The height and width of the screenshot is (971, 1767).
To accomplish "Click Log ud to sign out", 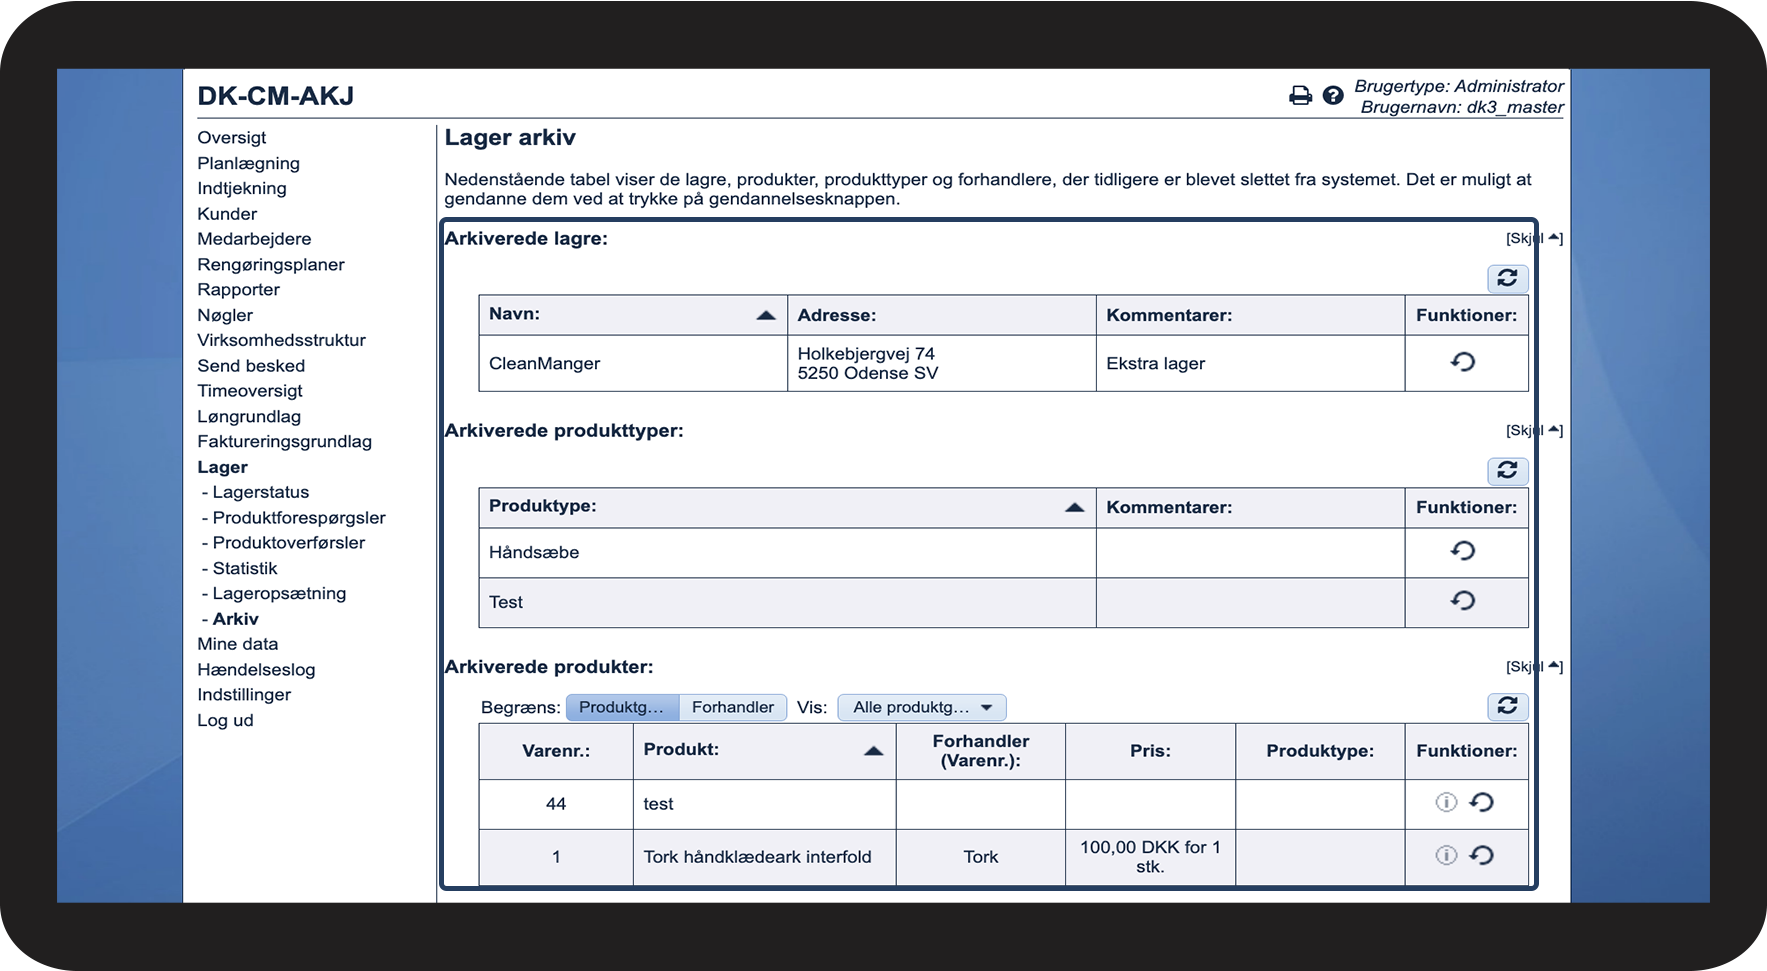I will coord(225,721).
